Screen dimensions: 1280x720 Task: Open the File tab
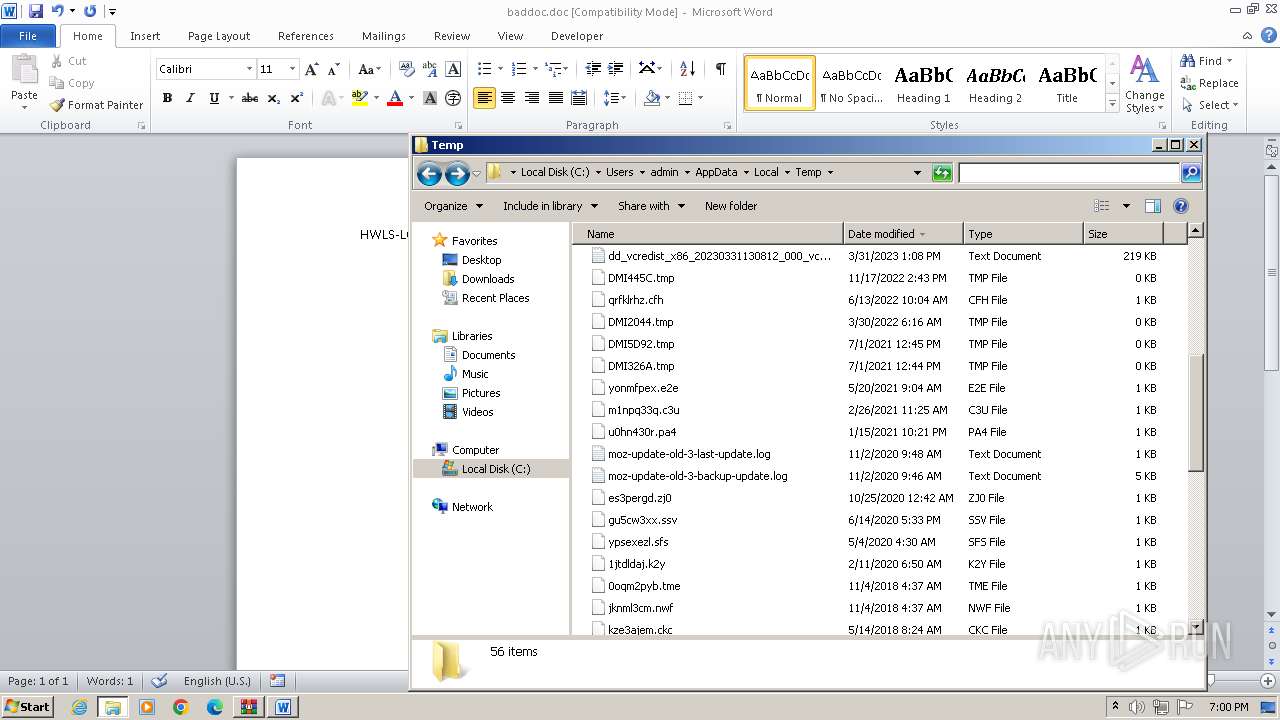[x=28, y=36]
